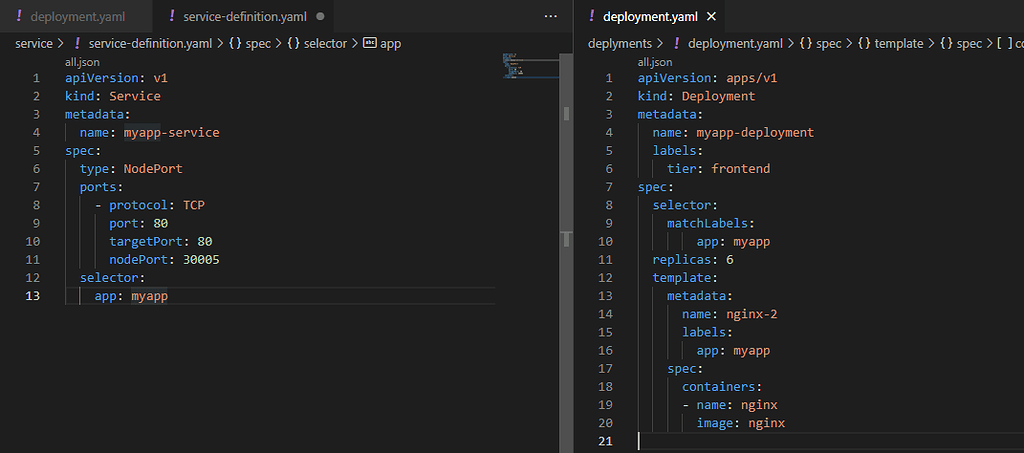
Task: Open service-definition.yaml breadcrumb dropdown
Action: point(150,43)
